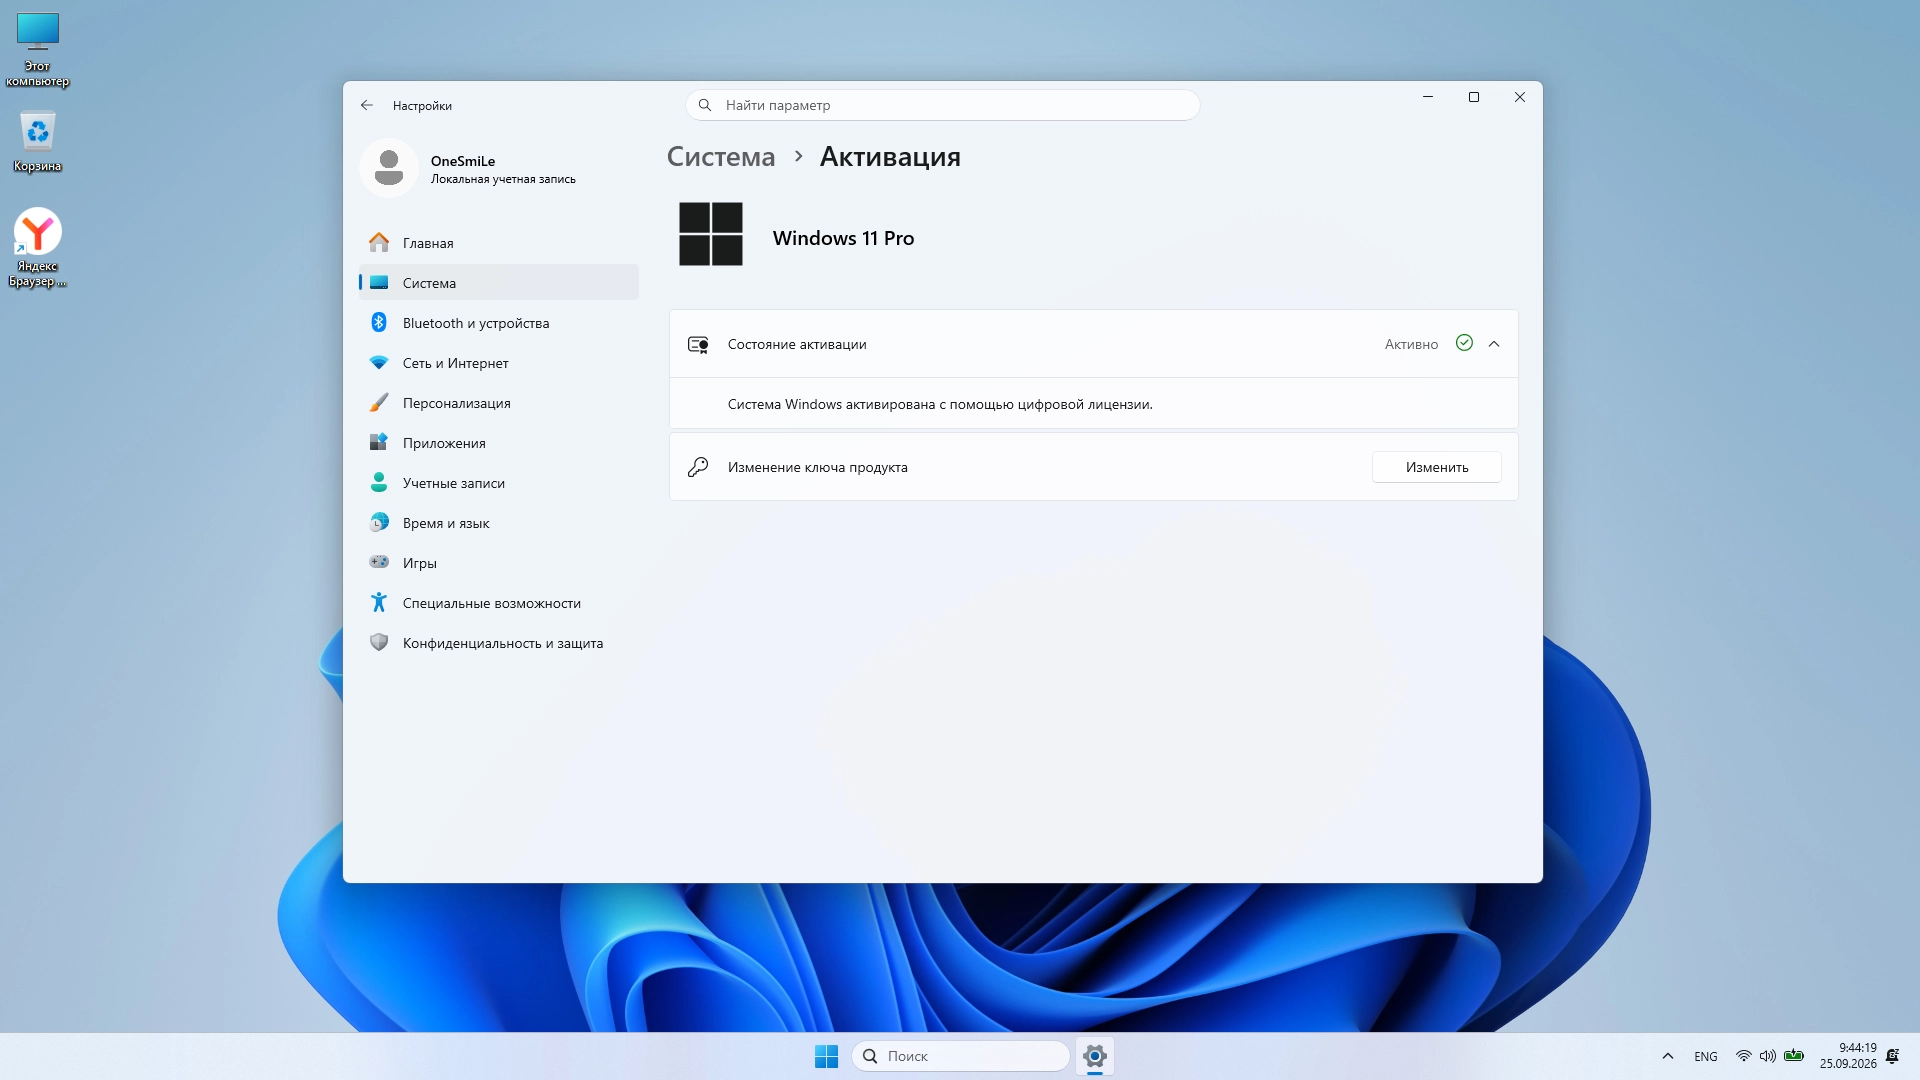Click the Изменить product key button
This screenshot has width=1920, height=1080.
pyautogui.click(x=1437, y=467)
